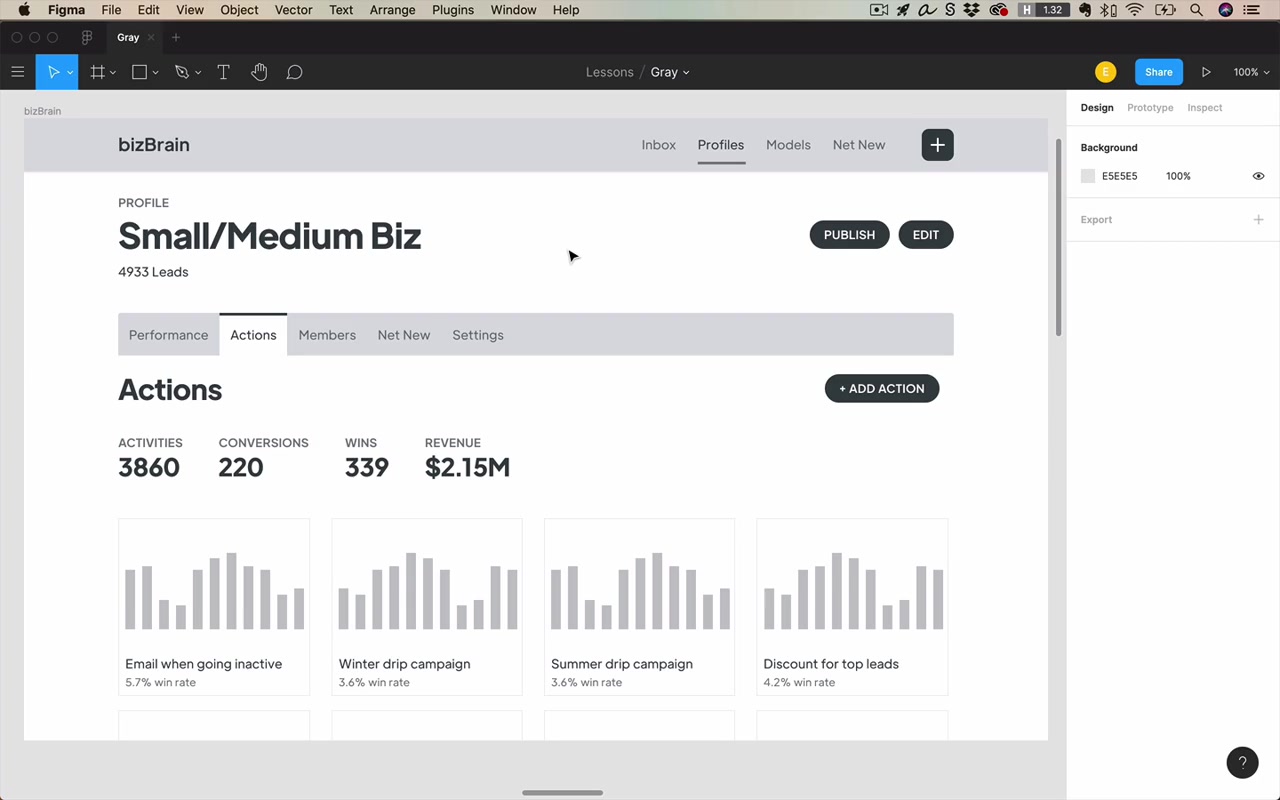
Task: Click the bizBrain logo text
Action: (x=154, y=145)
